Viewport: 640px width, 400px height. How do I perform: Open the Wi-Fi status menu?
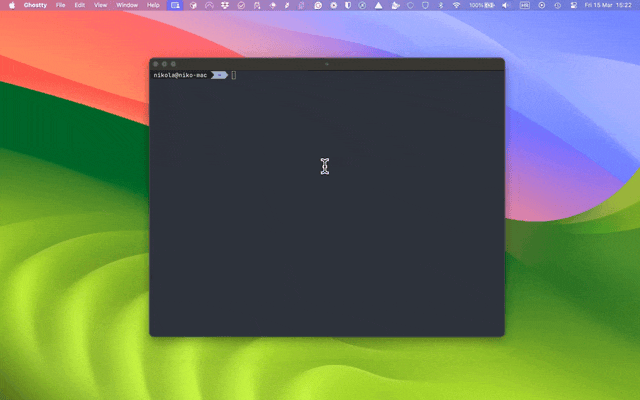pos(456,5)
